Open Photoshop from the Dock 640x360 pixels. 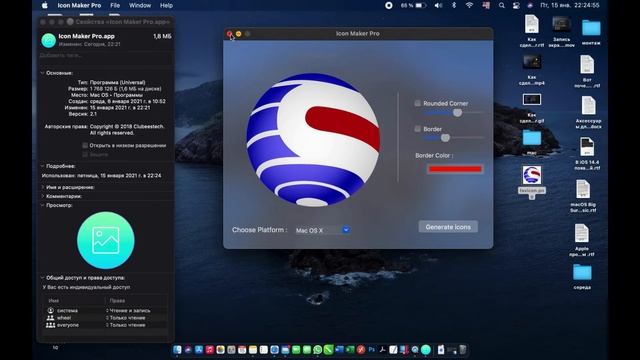[x=371, y=349]
